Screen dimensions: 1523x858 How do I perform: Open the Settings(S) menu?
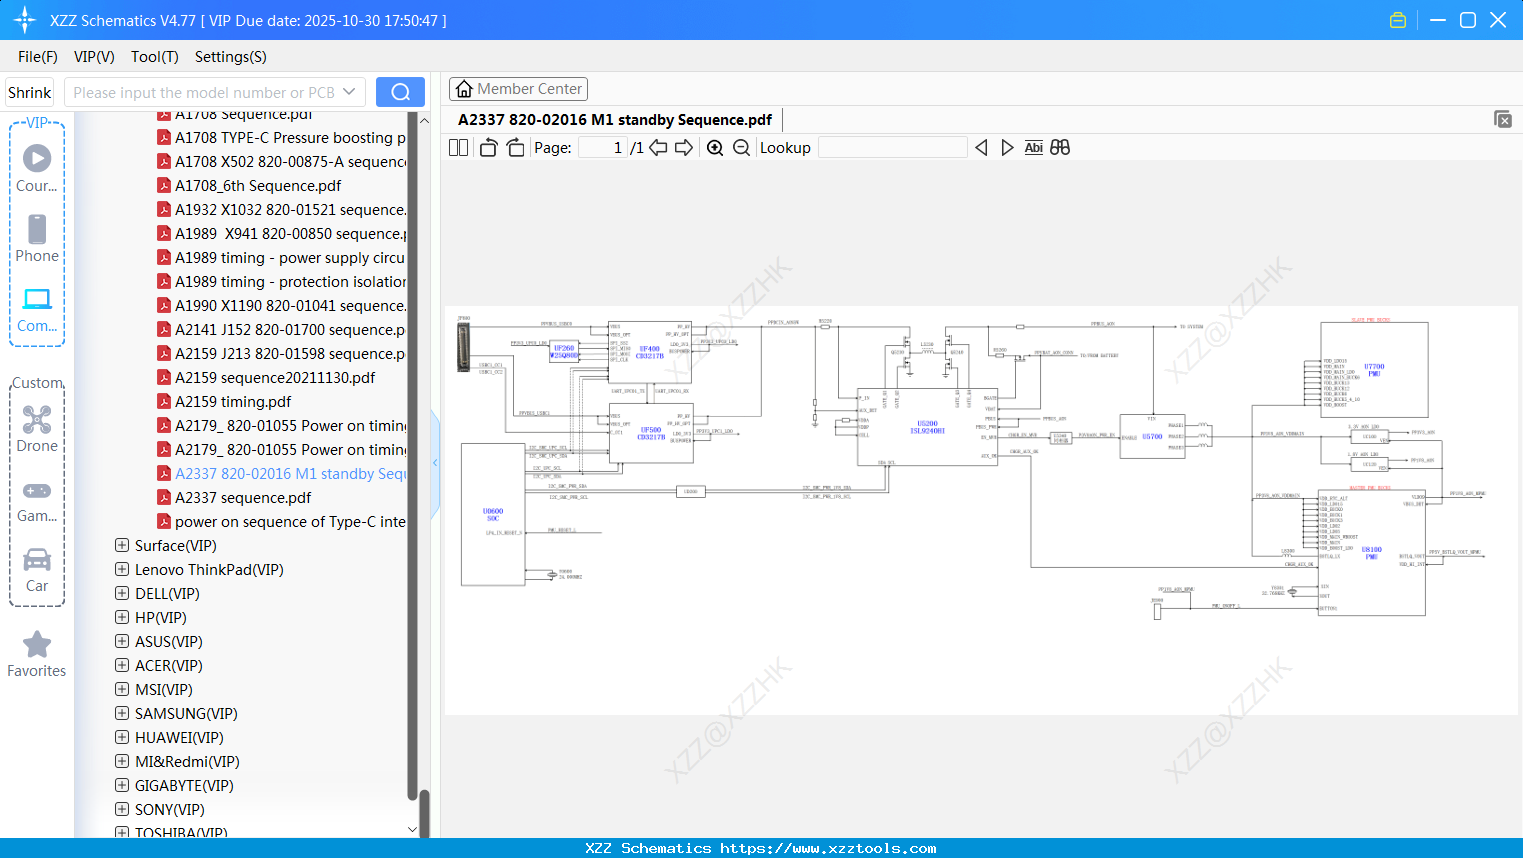point(230,57)
